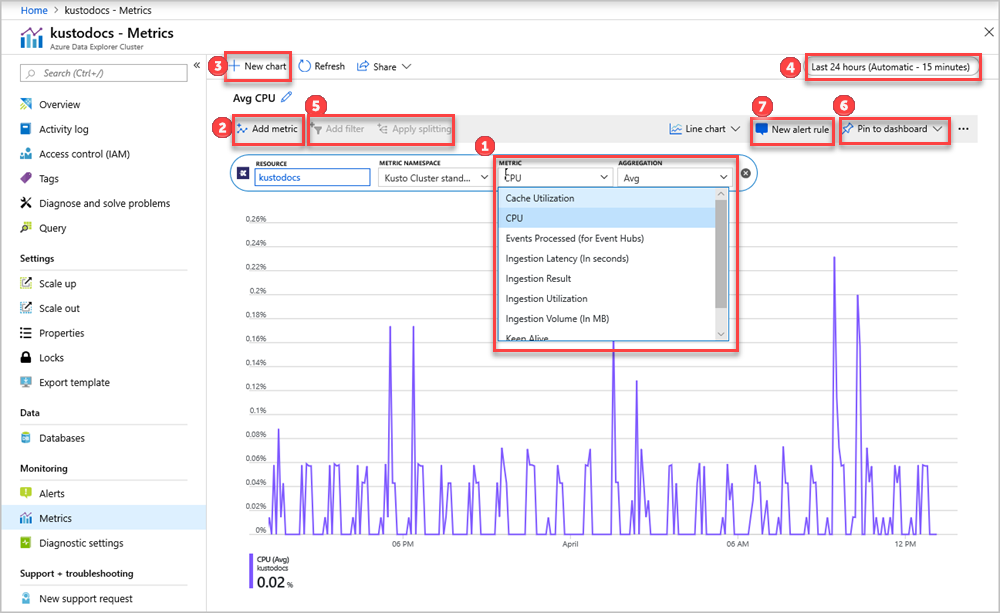The image size is (1000, 613).
Task: Create a New chart
Action: 258,66
